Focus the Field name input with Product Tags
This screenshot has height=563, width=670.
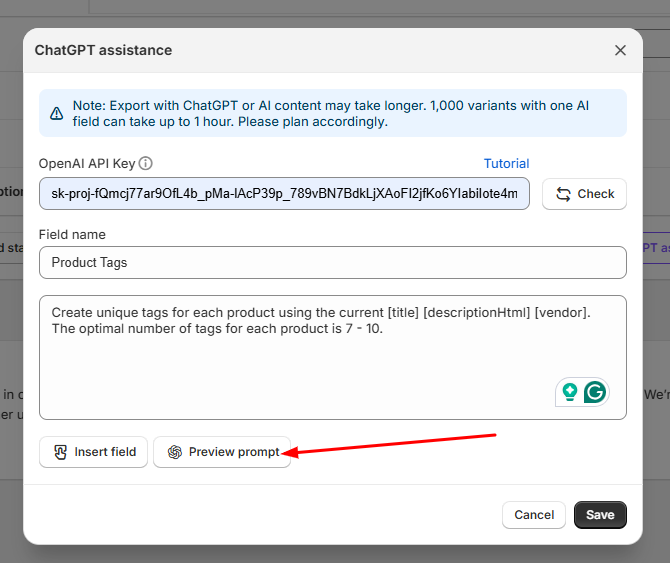pos(332,262)
